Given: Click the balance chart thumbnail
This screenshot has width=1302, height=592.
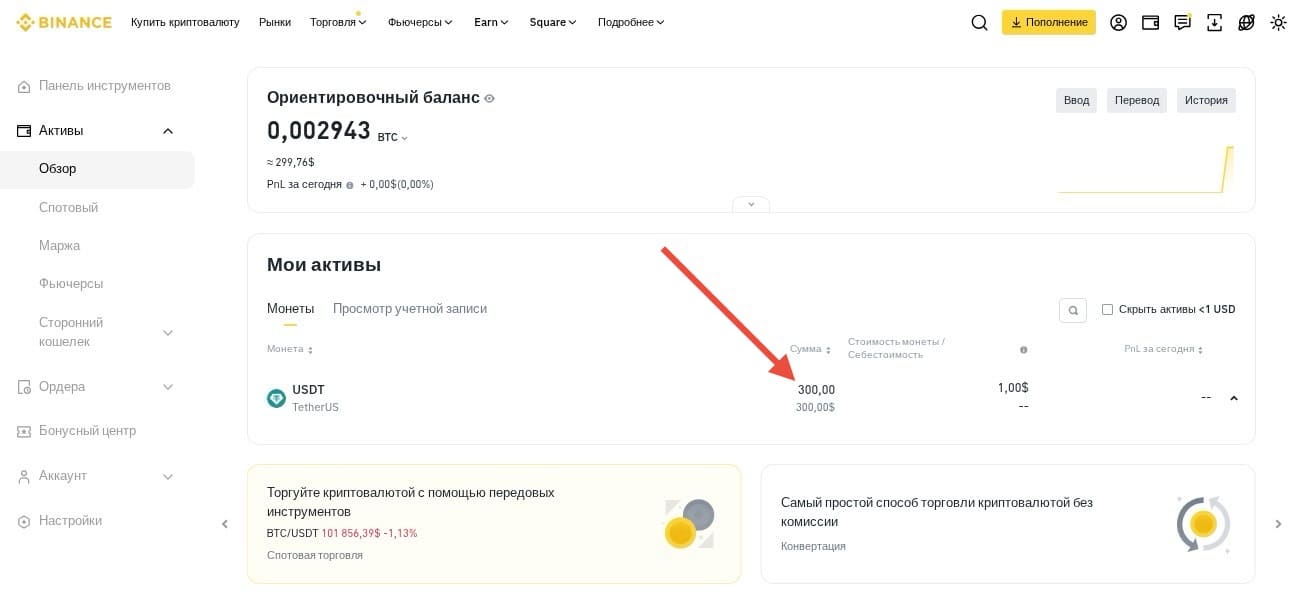Looking at the screenshot, I should [1145, 169].
